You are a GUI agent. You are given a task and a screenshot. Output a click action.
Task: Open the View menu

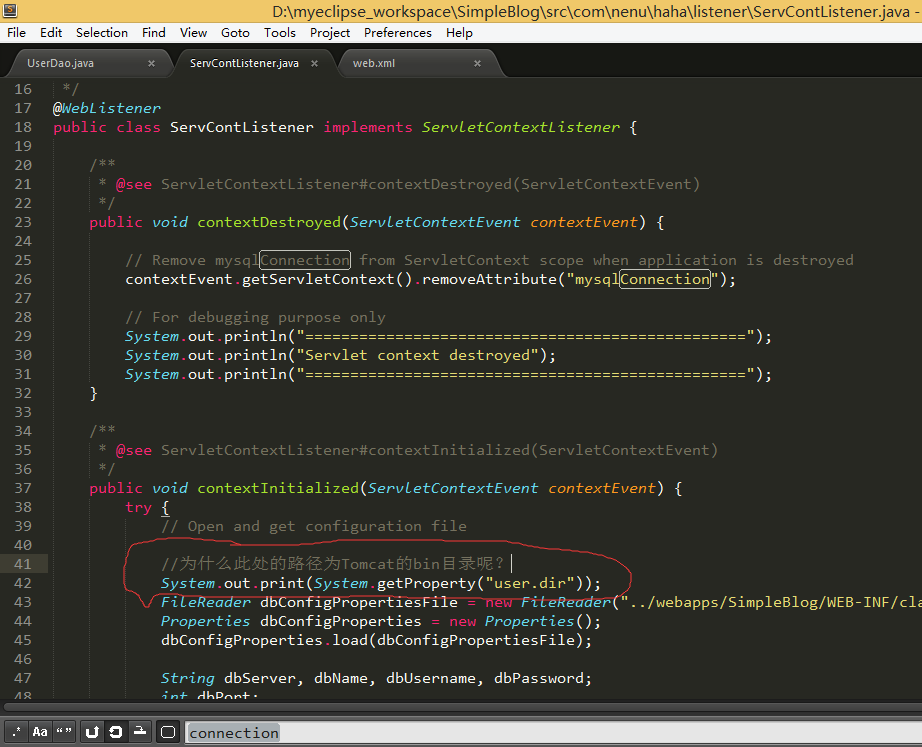[193, 33]
